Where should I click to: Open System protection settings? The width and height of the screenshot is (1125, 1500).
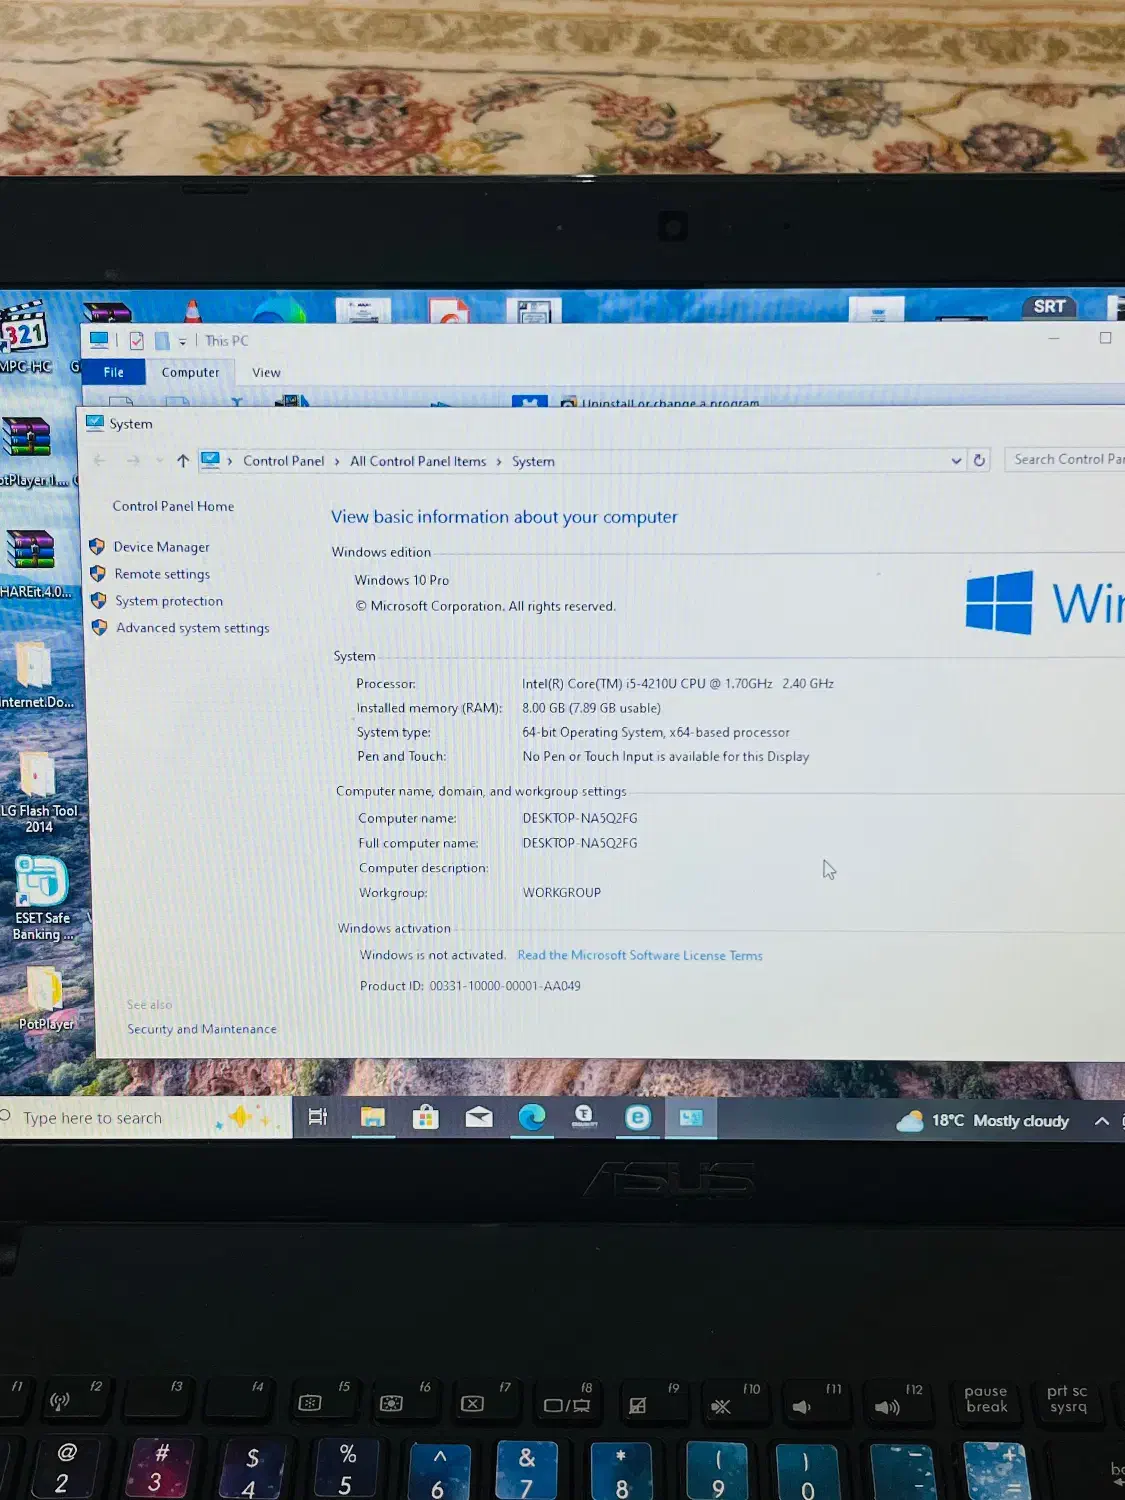pos(167,600)
